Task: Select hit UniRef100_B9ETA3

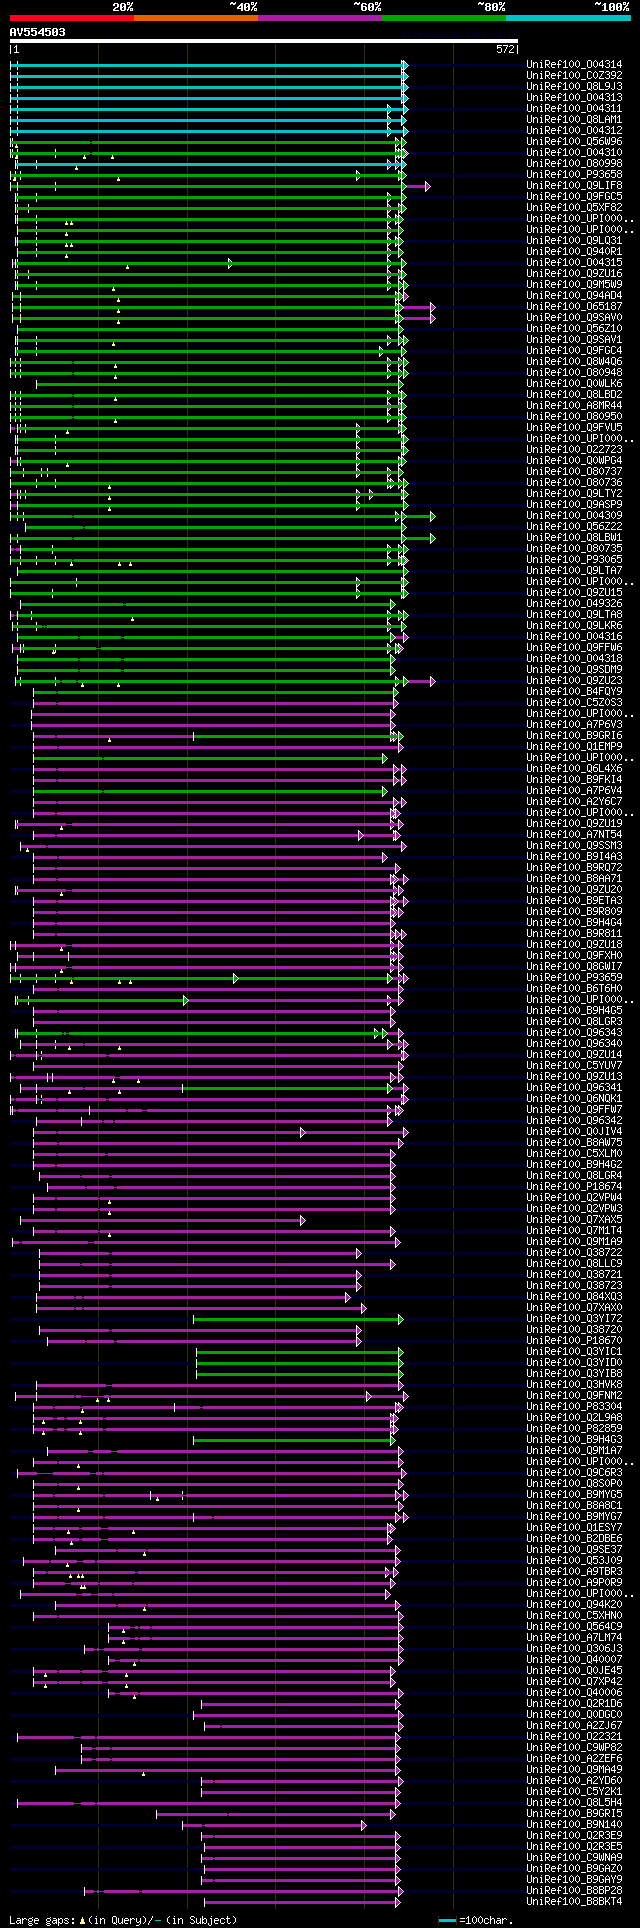Action: point(574,900)
